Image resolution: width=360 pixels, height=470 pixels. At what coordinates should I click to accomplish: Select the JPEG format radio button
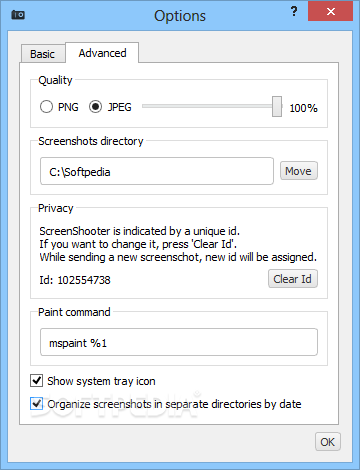95,107
